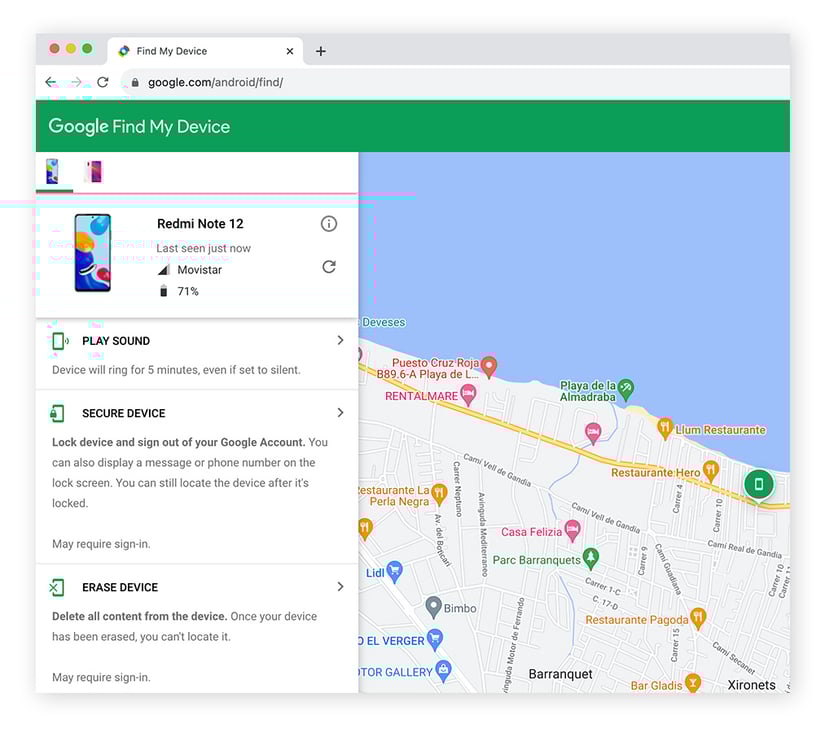825x732 pixels.
Task: Expand the Secure Device option chevron
Action: click(x=340, y=413)
